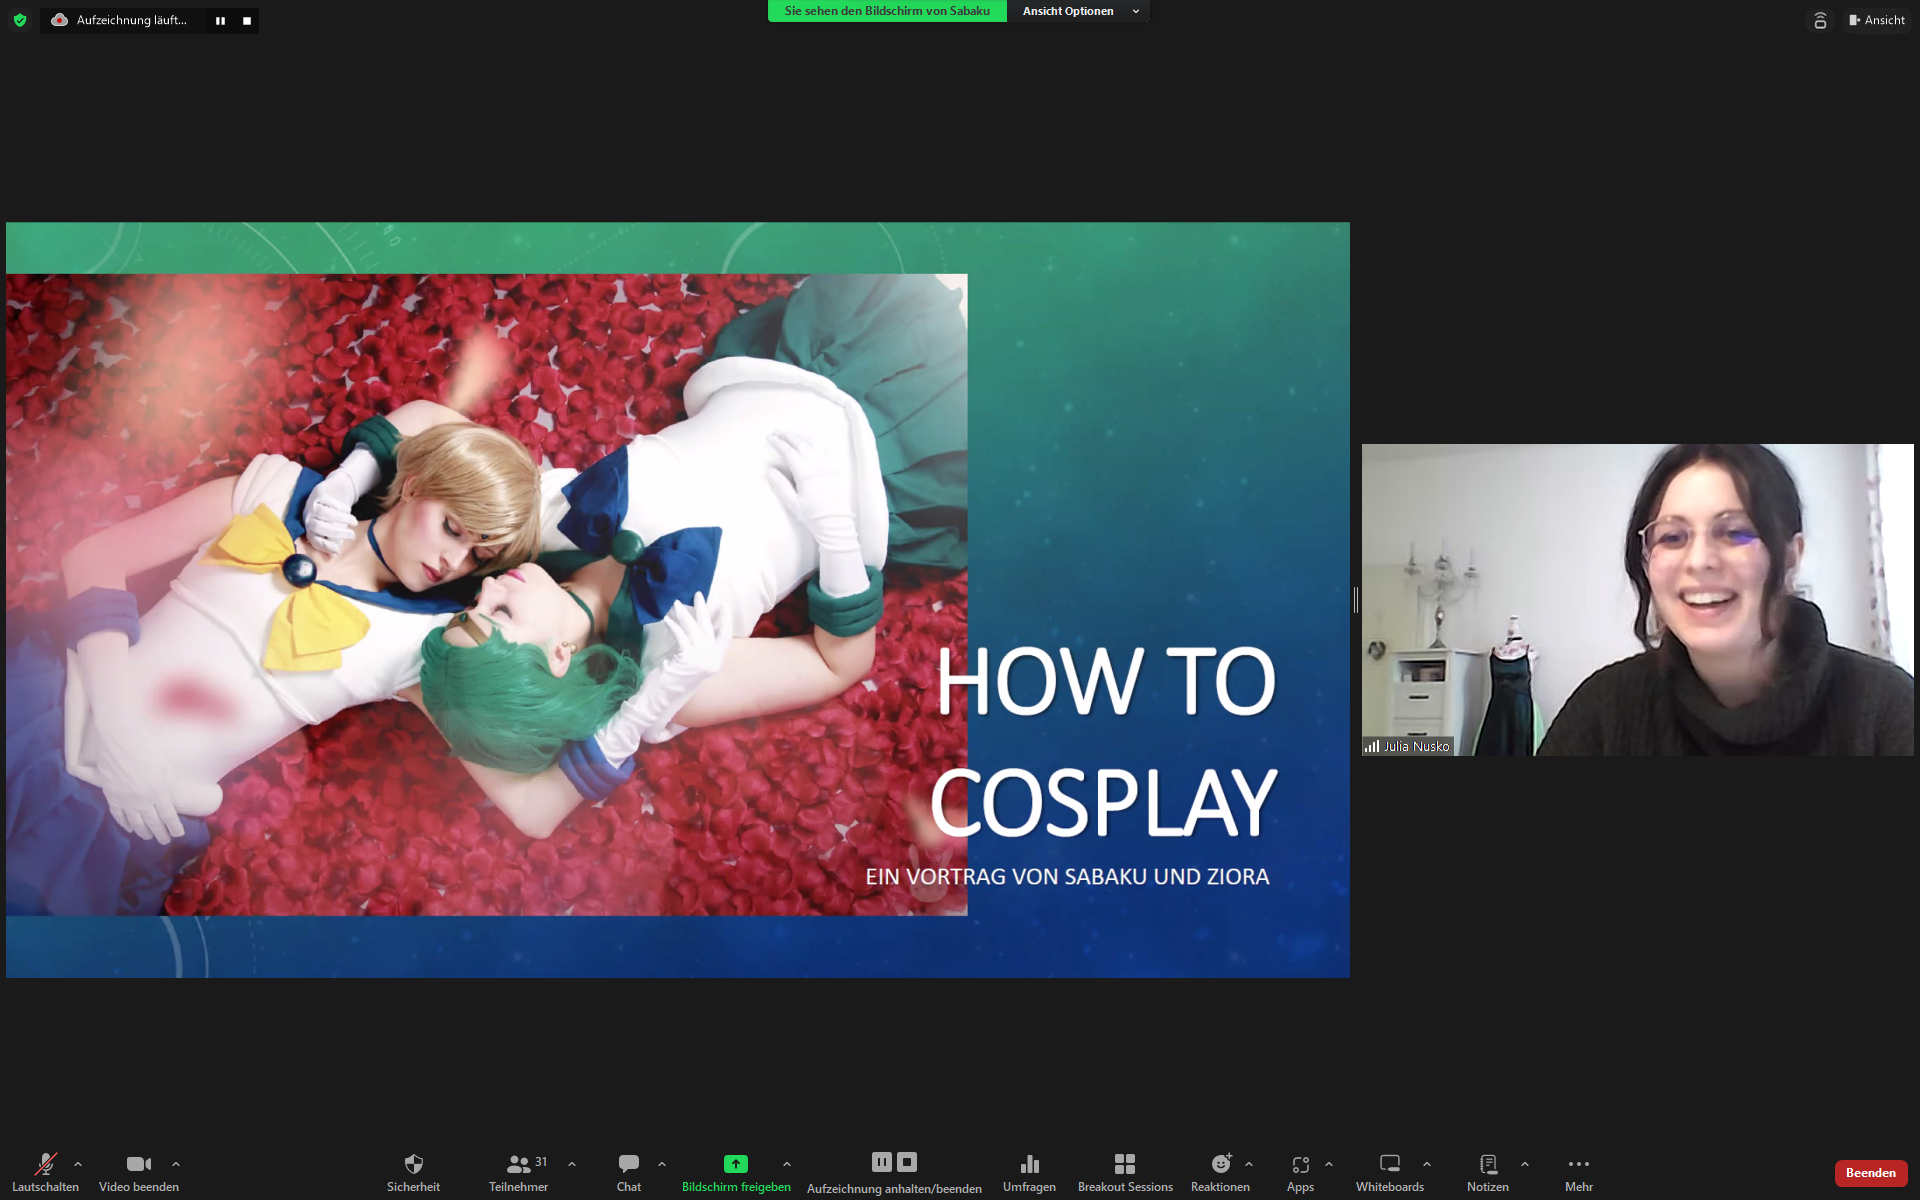This screenshot has height=1200, width=1920.
Task: Expand arrow next to Reaktionen
Action: coord(1249,1164)
